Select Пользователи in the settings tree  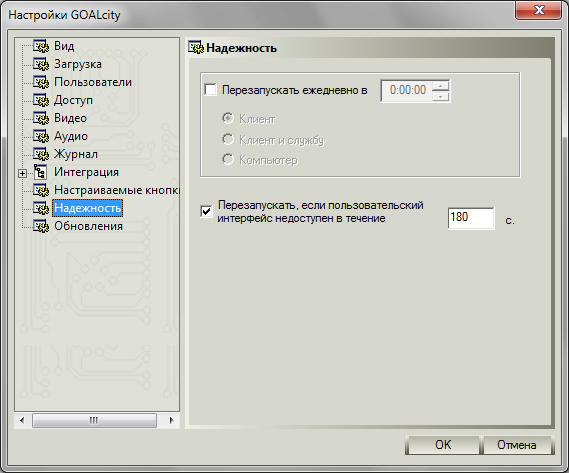pos(93,82)
